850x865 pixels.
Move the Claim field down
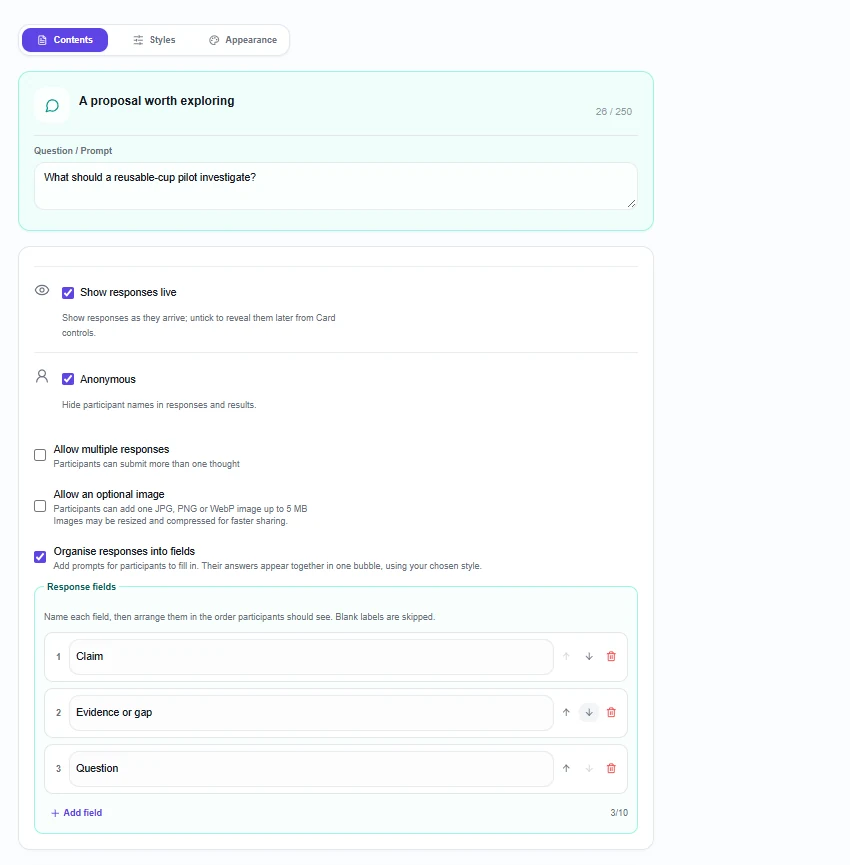(x=589, y=656)
